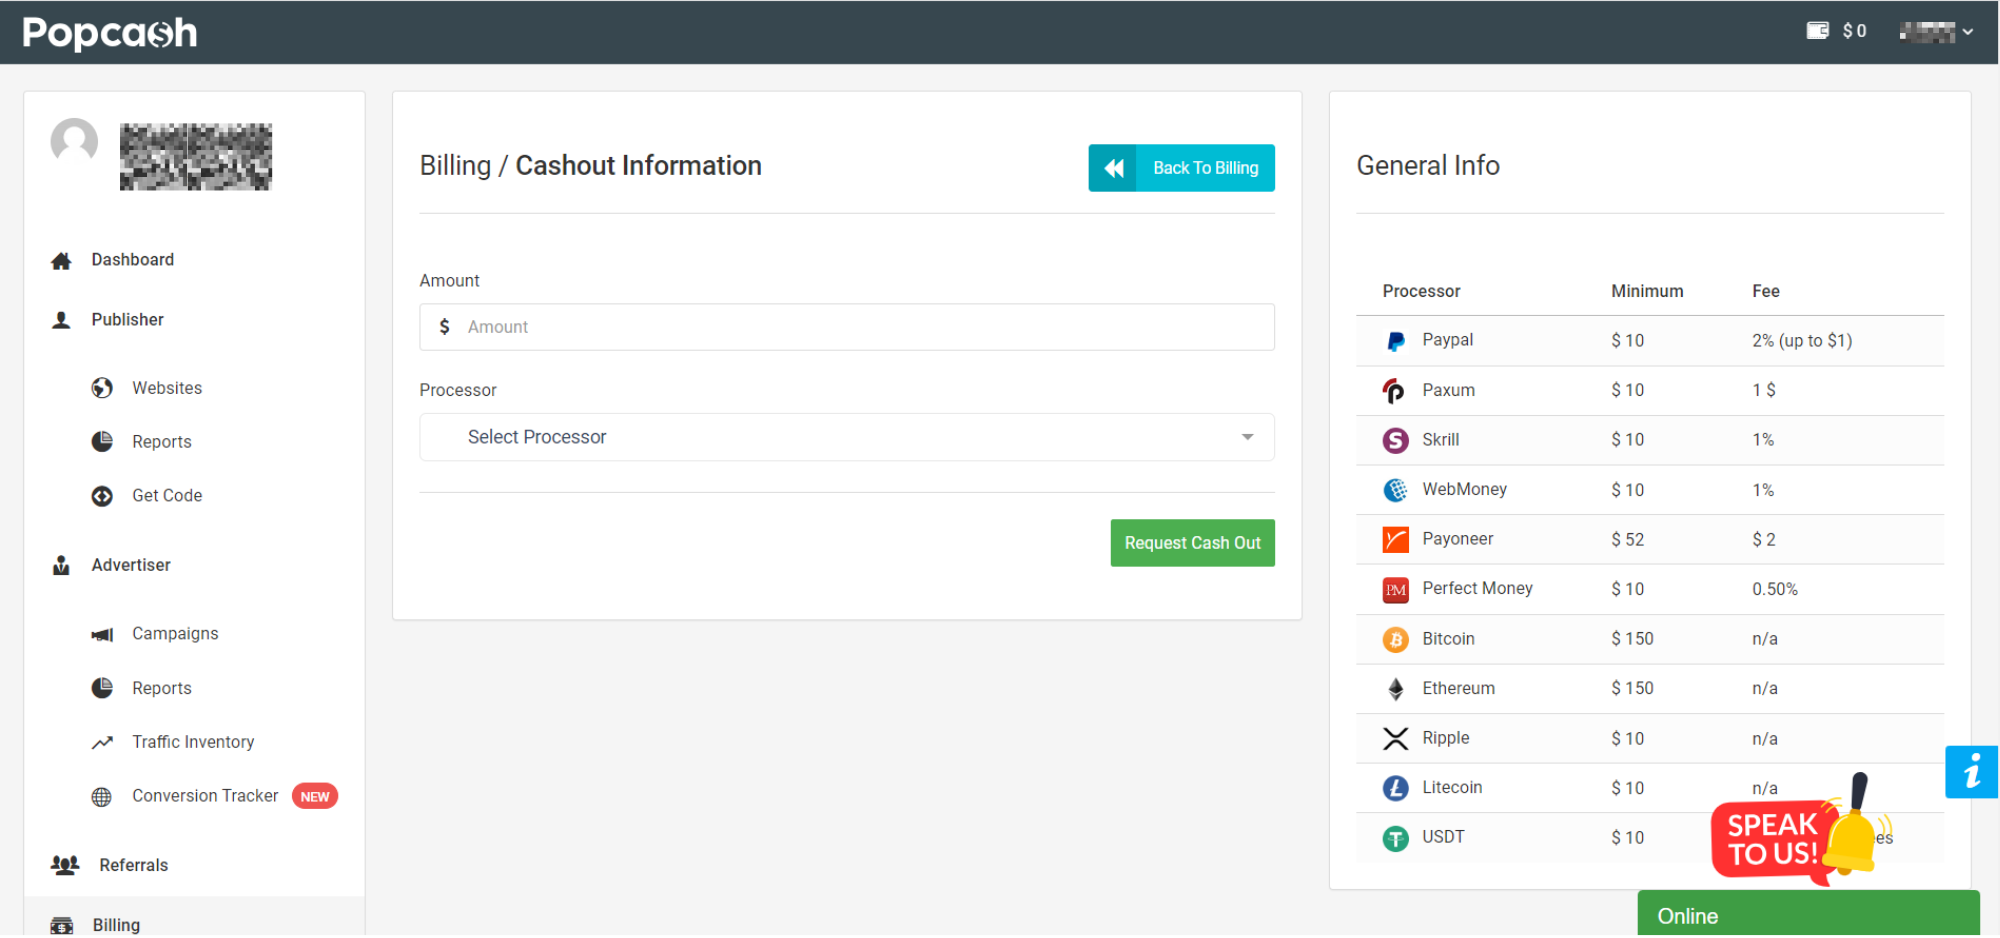The image size is (2000, 938).
Task: Click the Advertiser Reports pie chart icon
Action: 102,688
